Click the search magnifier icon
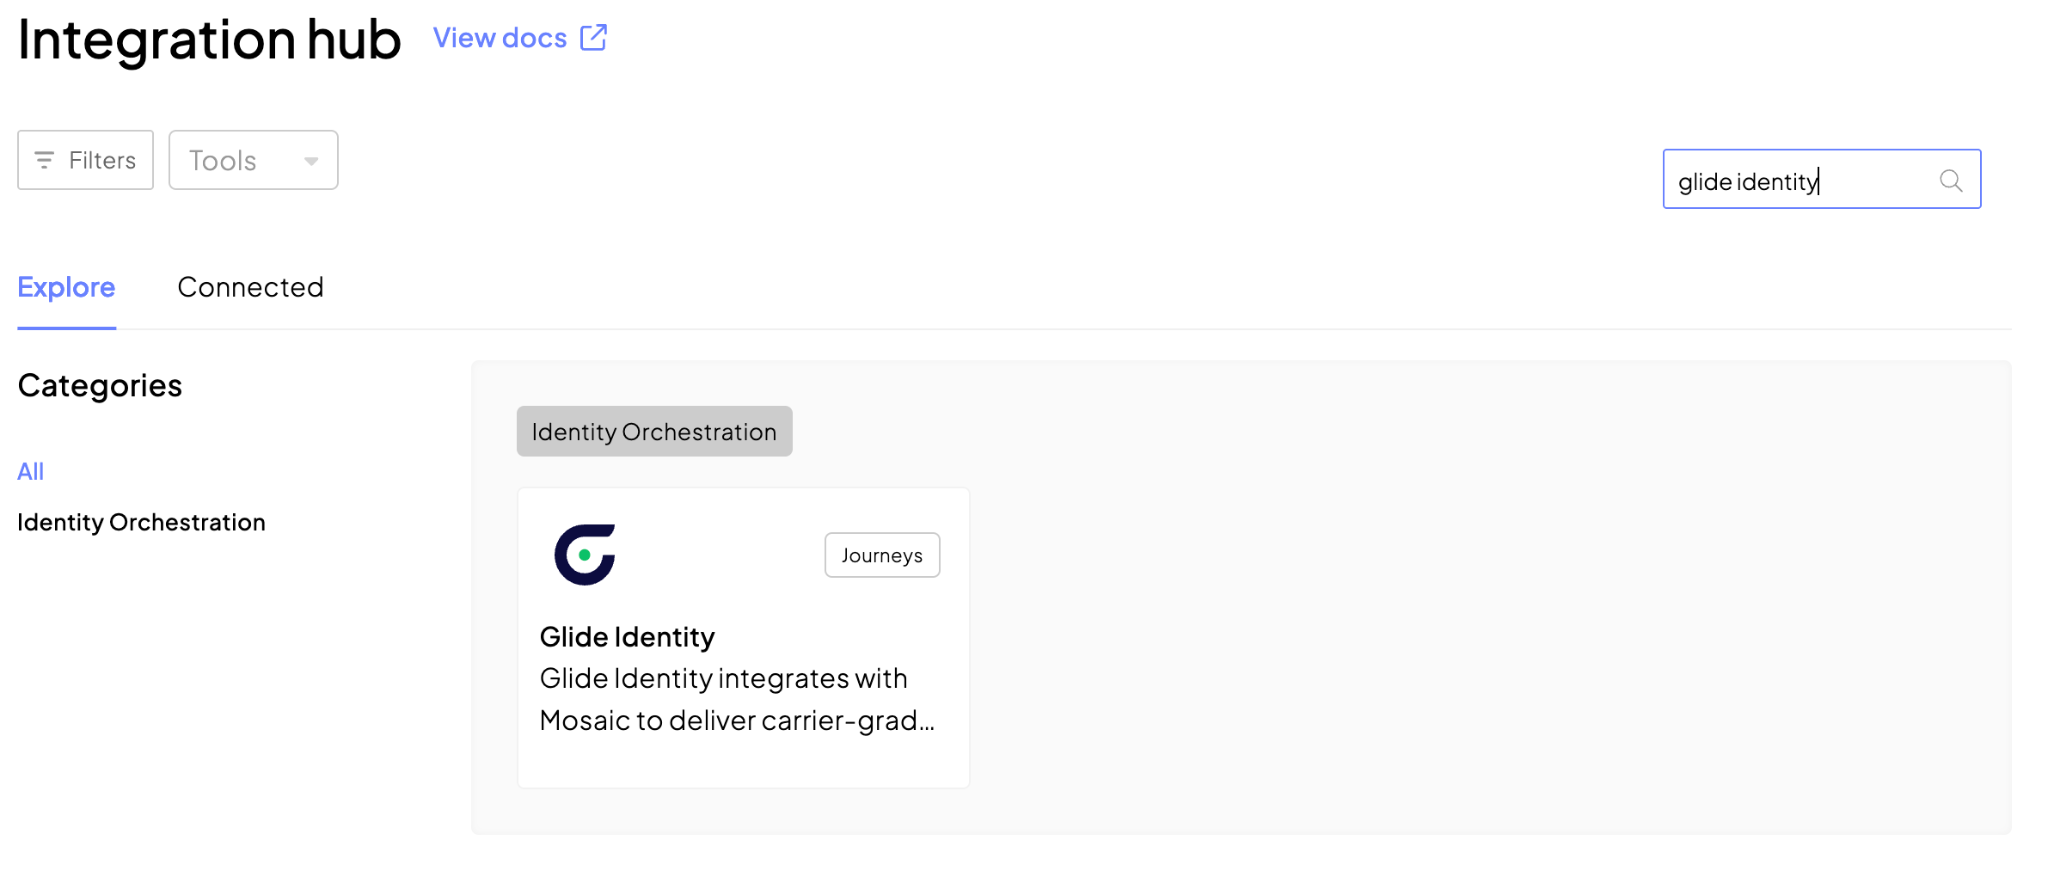 1950,181
